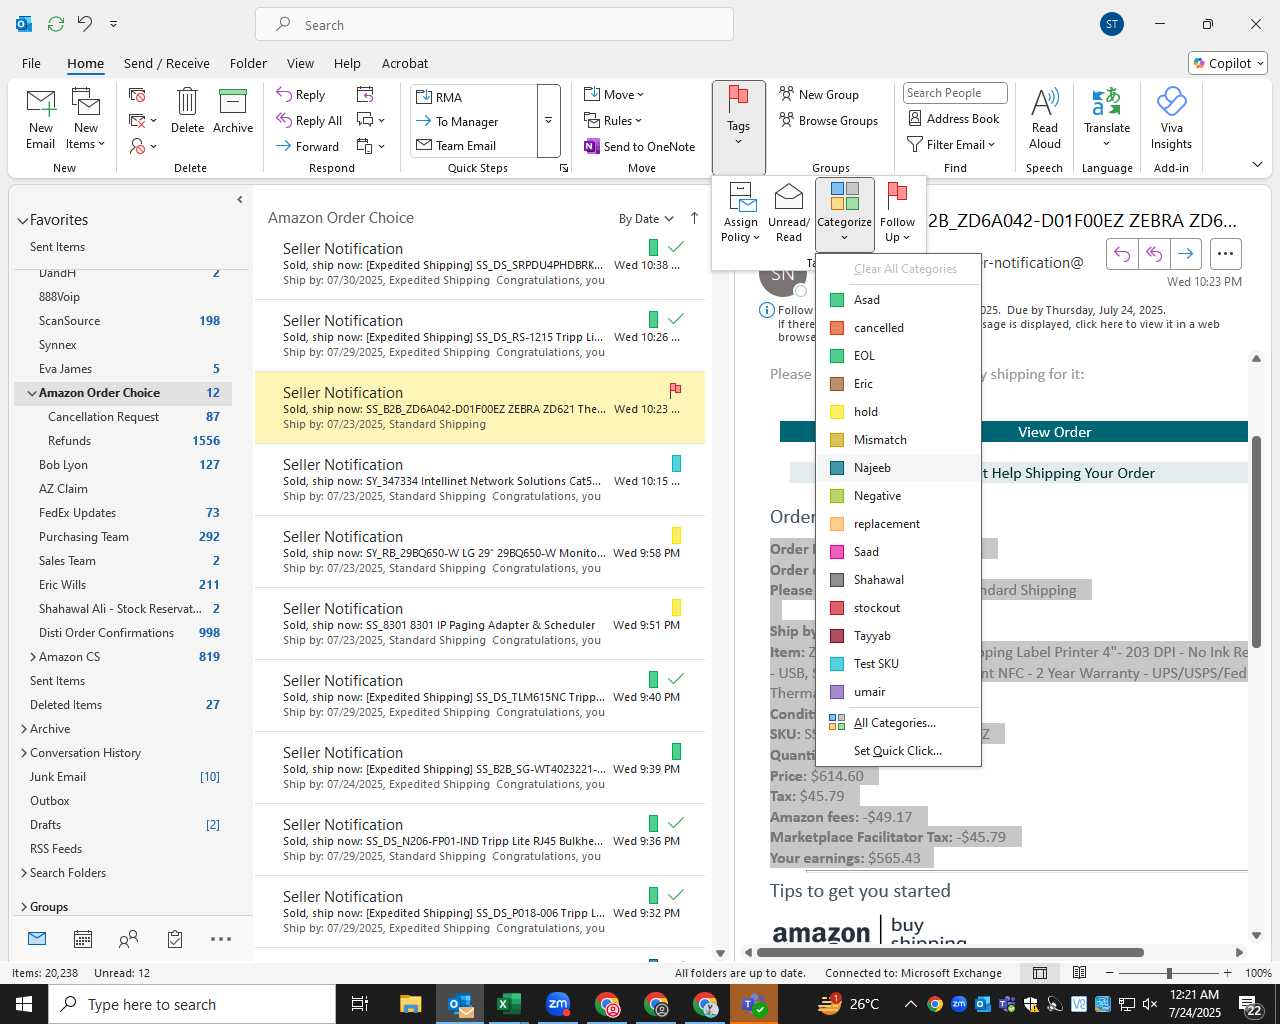The width and height of the screenshot is (1280, 1024).
Task: Reply all arrow in reading pane header
Action: pos(1154,254)
